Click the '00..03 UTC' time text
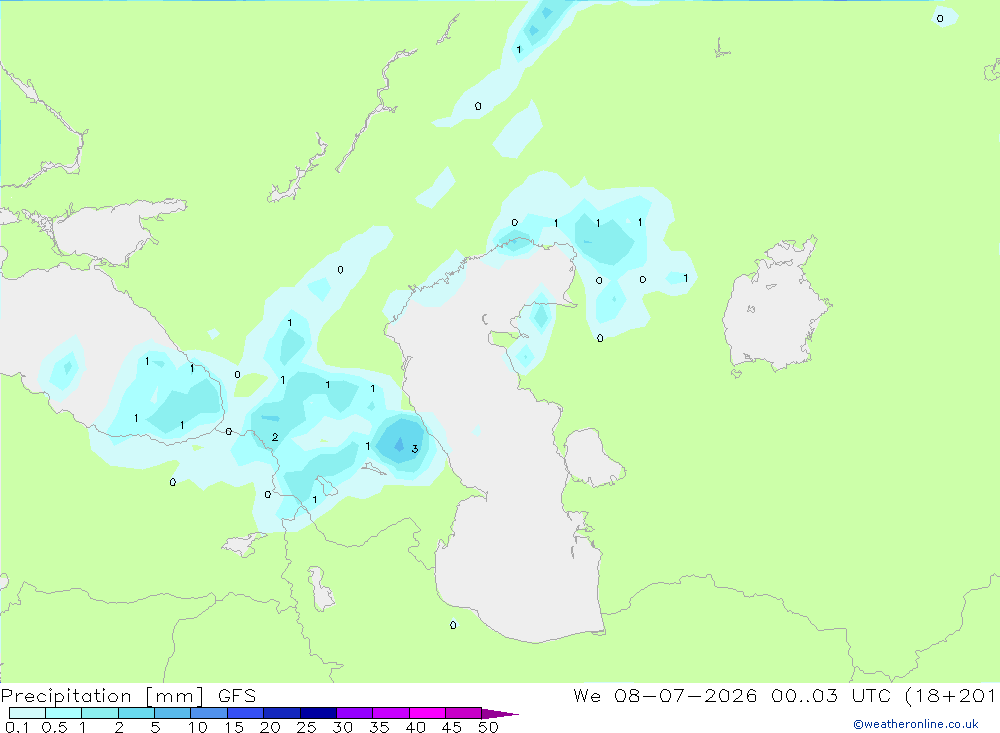 [830, 696]
